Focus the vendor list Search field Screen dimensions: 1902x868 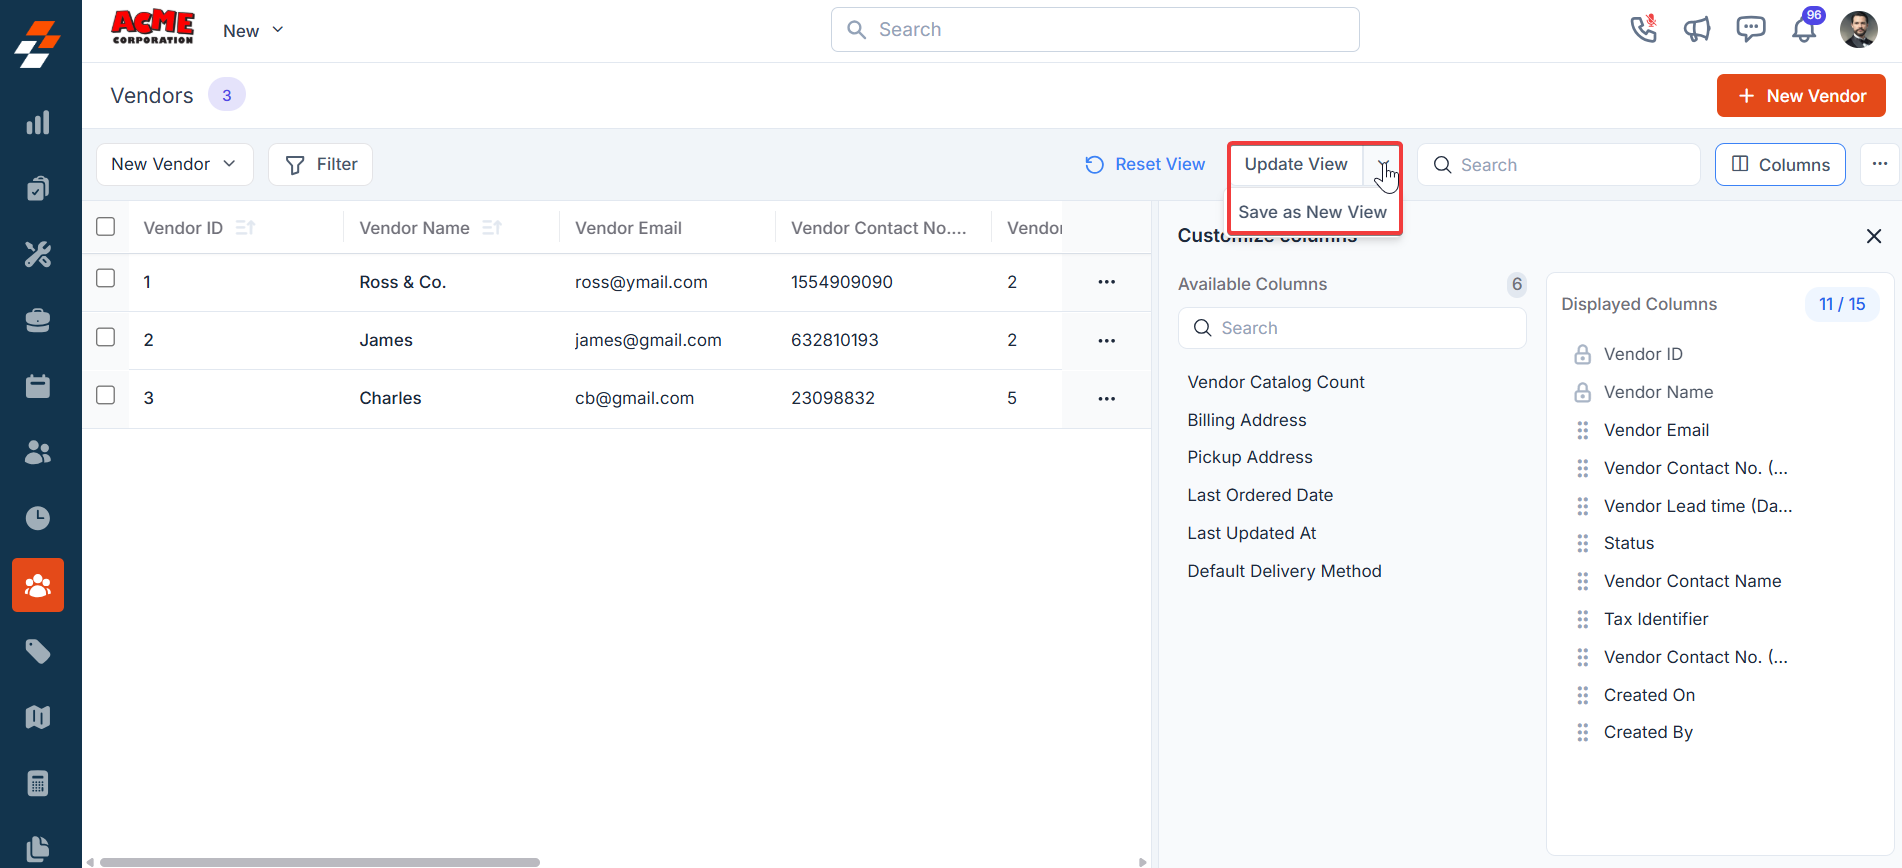point(1558,164)
